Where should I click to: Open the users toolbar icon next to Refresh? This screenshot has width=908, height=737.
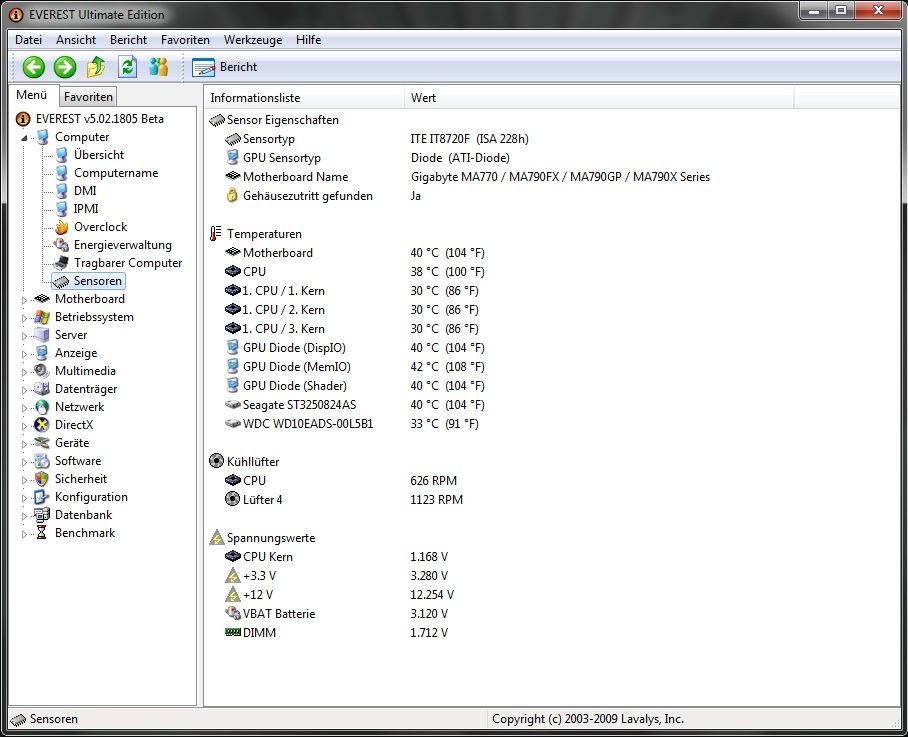coord(158,67)
